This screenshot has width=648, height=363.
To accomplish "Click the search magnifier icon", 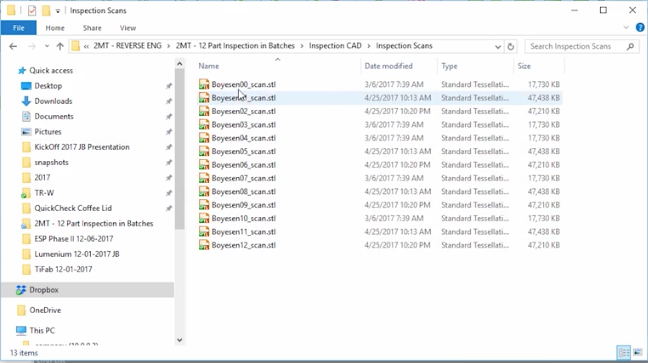I will (x=630, y=46).
